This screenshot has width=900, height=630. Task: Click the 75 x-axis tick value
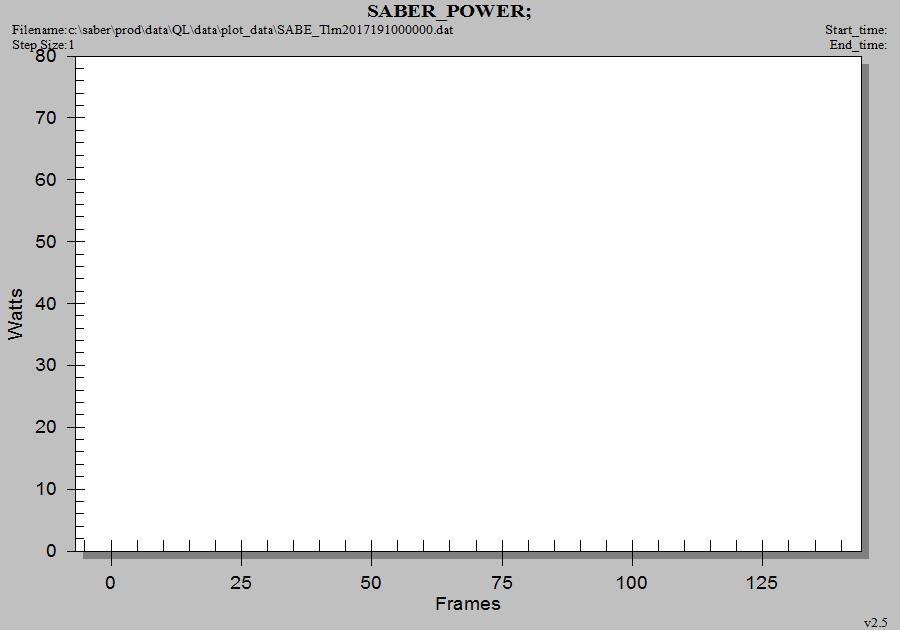coord(502,583)
